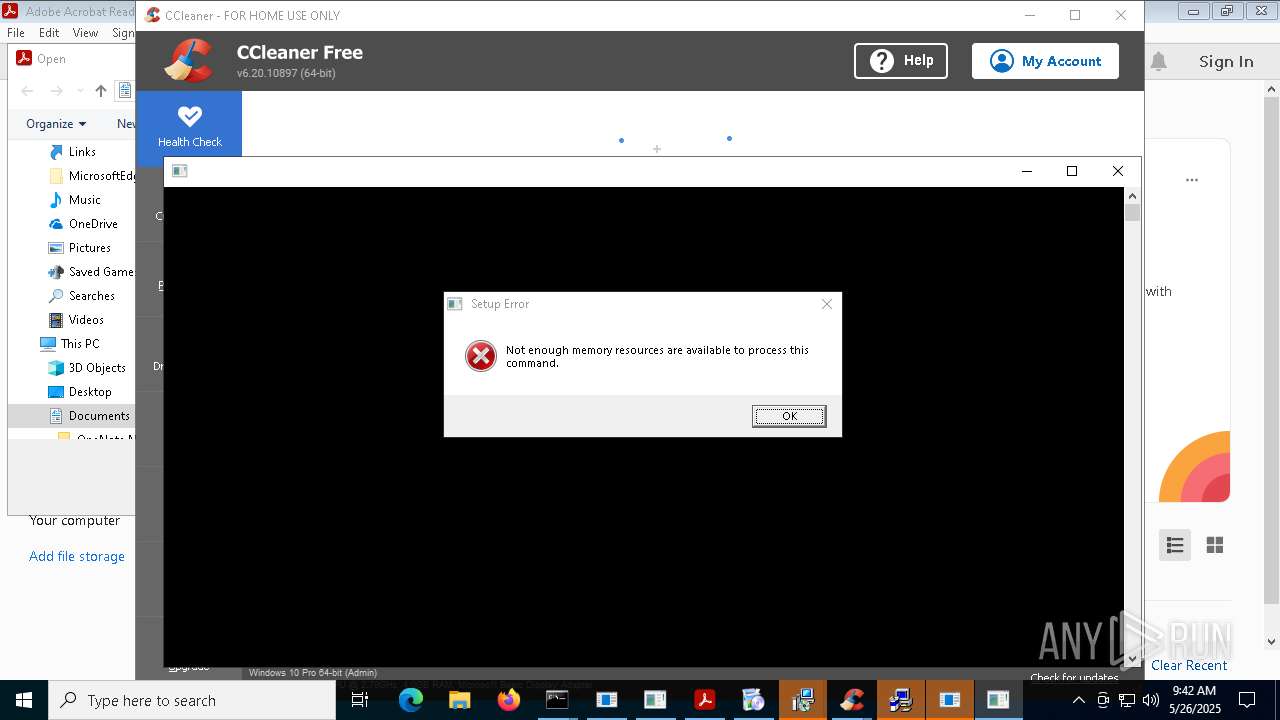Screen dimensions: 1280x720
Task: Switch to CCleaner on the taskbar
Action: pyautogui.click(x=851, y=700)
